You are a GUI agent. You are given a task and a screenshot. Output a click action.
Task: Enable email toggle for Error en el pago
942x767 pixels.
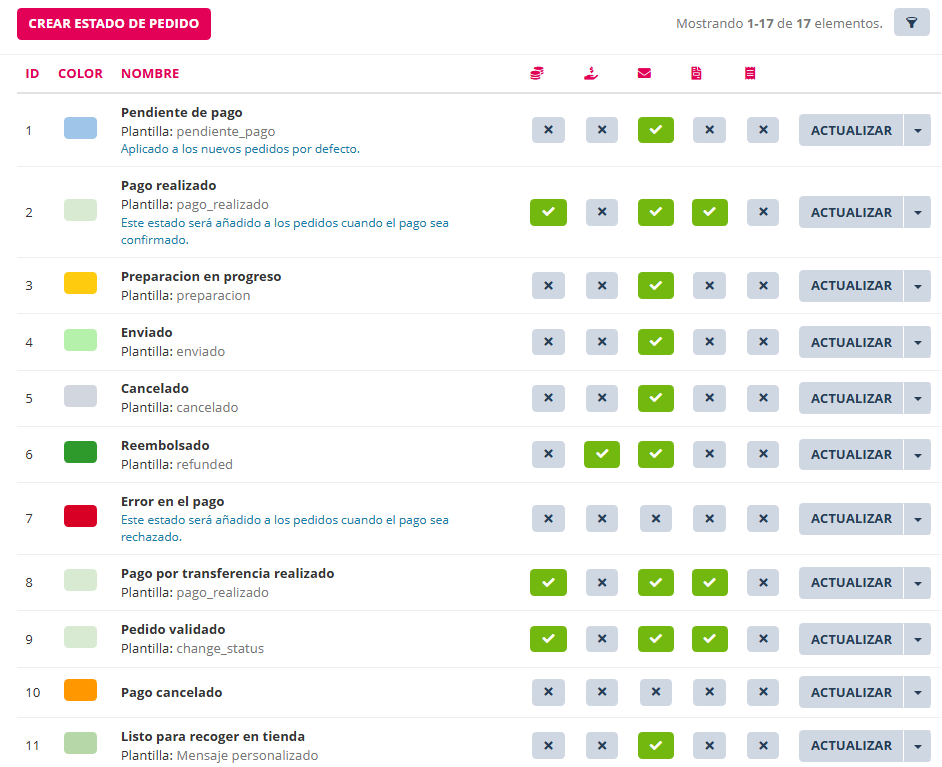click(x=655, y=518)
